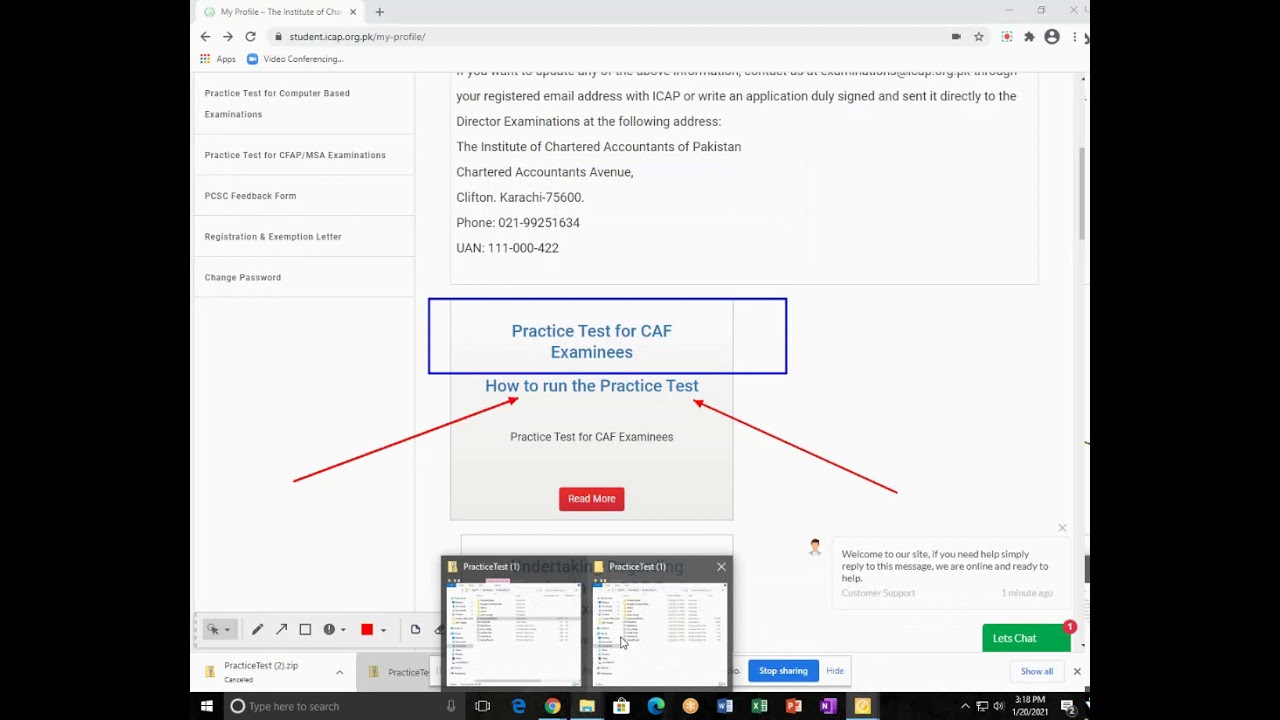Expand the annotation color dropdown arrow
This screenshot has height=720, width=1280.
383,630
